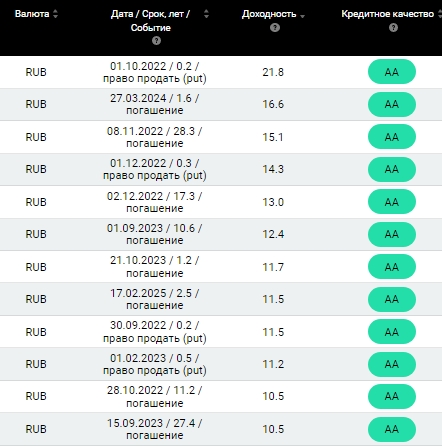Sort table by Валюта column arrows
Screen dimensions: 442x446
pyautogui.click(x=55, y=14)
